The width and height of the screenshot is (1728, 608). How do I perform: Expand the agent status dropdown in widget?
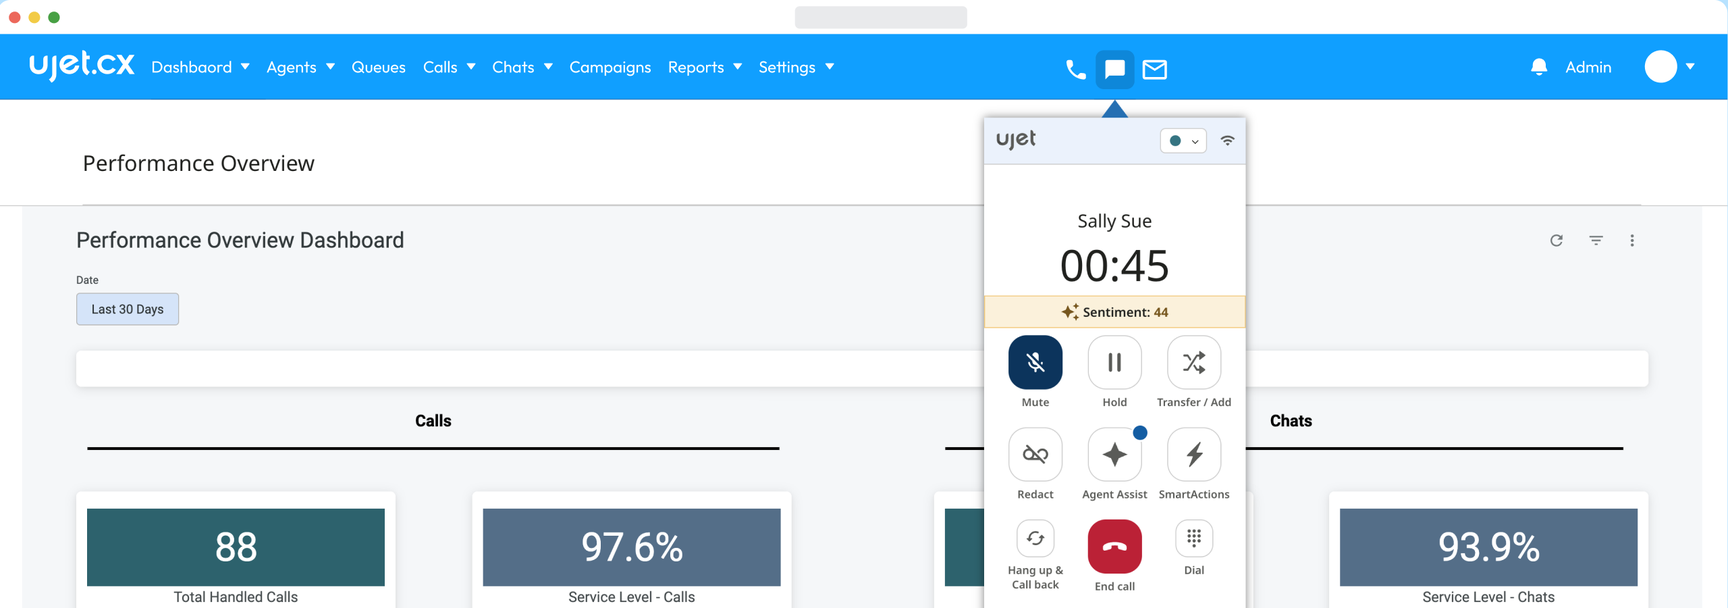click(x=1183, y=141)
